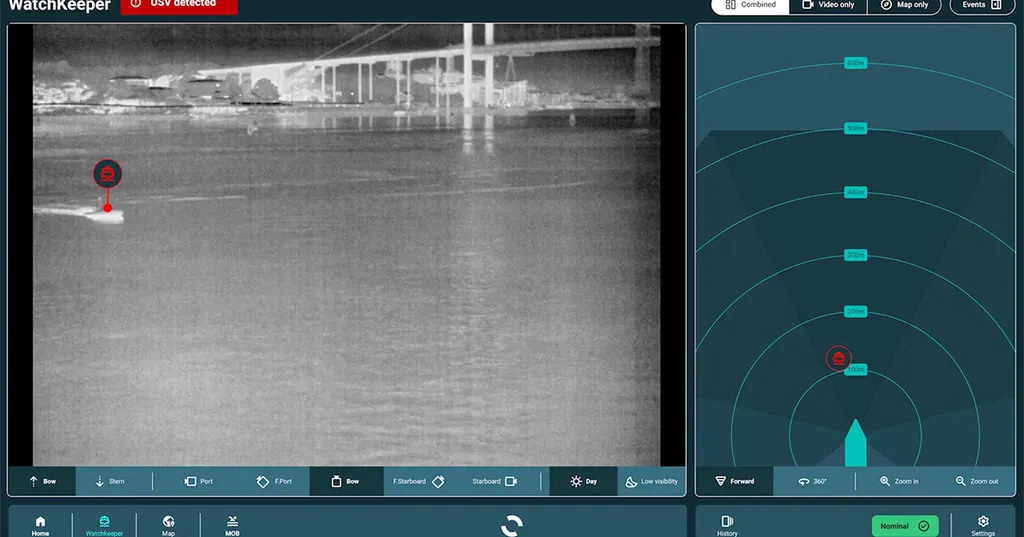Select the red USV marker on the video feed
1024x537 pixels.
[x=107, y=174]
